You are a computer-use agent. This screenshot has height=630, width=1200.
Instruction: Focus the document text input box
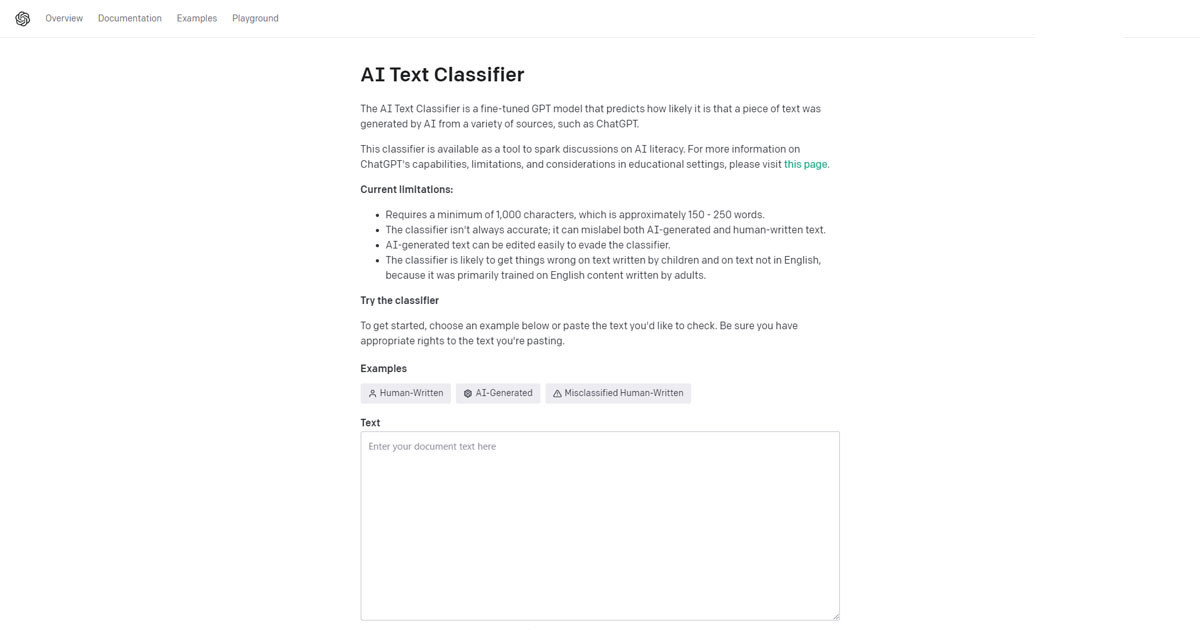(600, 525)
